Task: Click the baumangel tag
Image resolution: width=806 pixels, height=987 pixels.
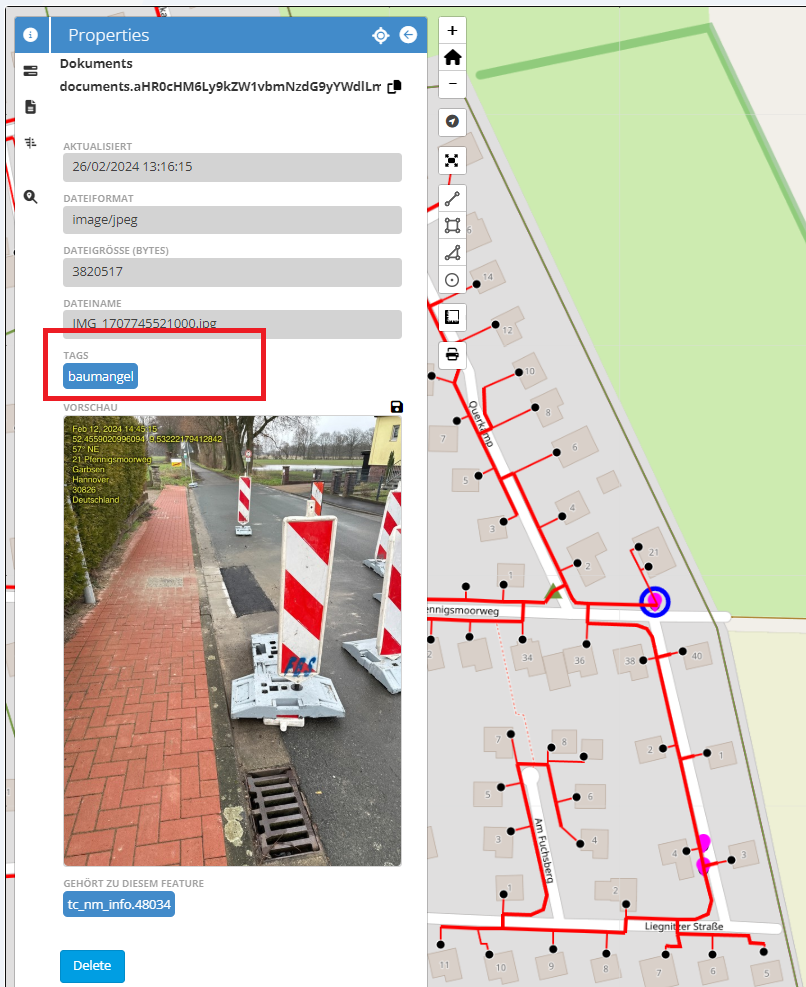Action: click(101, 377)
